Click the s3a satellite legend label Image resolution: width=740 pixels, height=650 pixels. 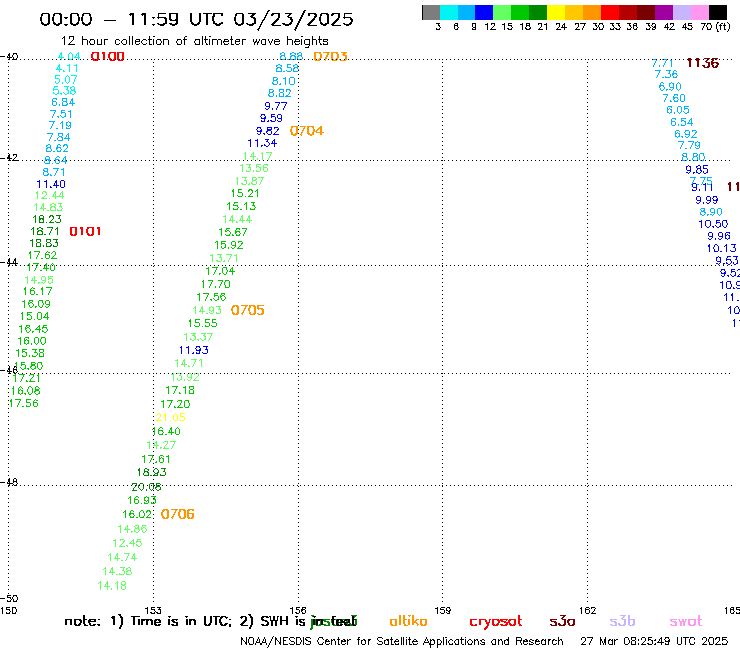[x=563, y=622]
